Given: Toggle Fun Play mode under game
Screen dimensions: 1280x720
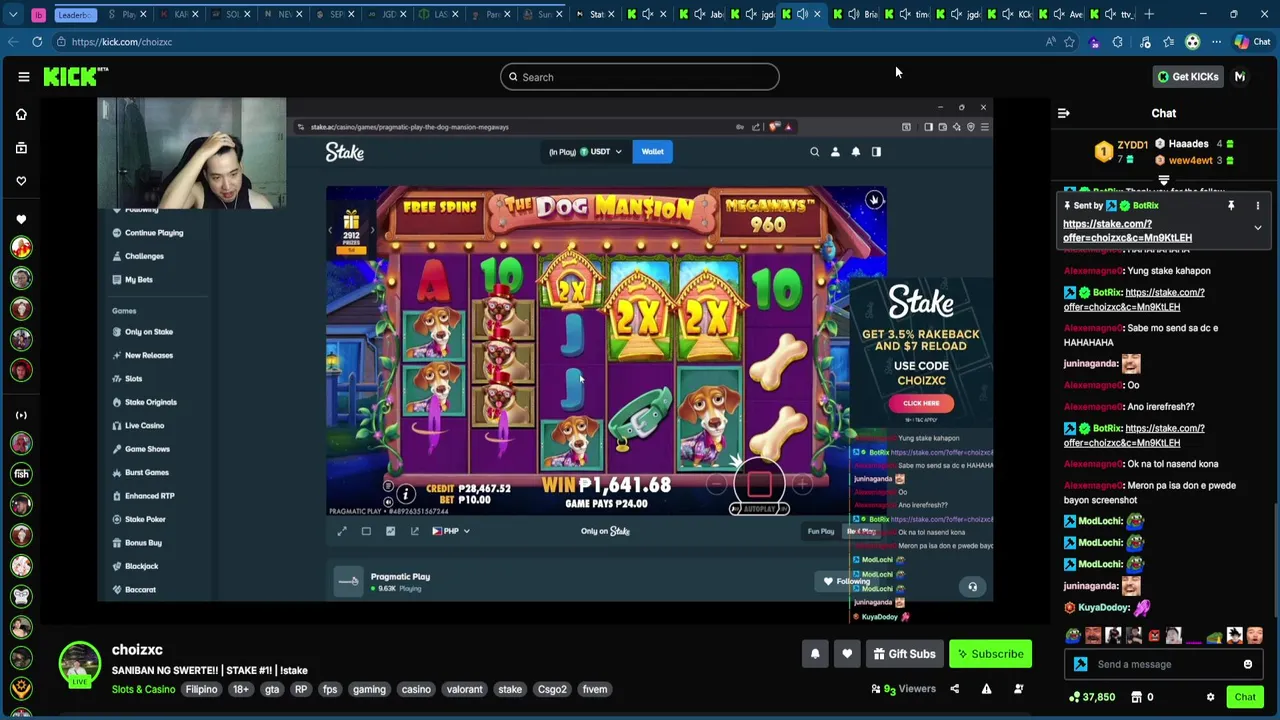Looking at the screenshot, I should pos(820,531).
